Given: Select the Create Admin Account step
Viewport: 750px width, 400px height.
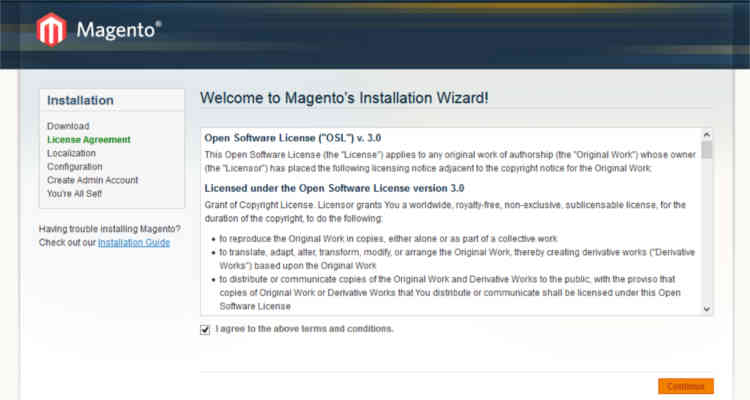Looking at the screenshot, I should (92, 180).
